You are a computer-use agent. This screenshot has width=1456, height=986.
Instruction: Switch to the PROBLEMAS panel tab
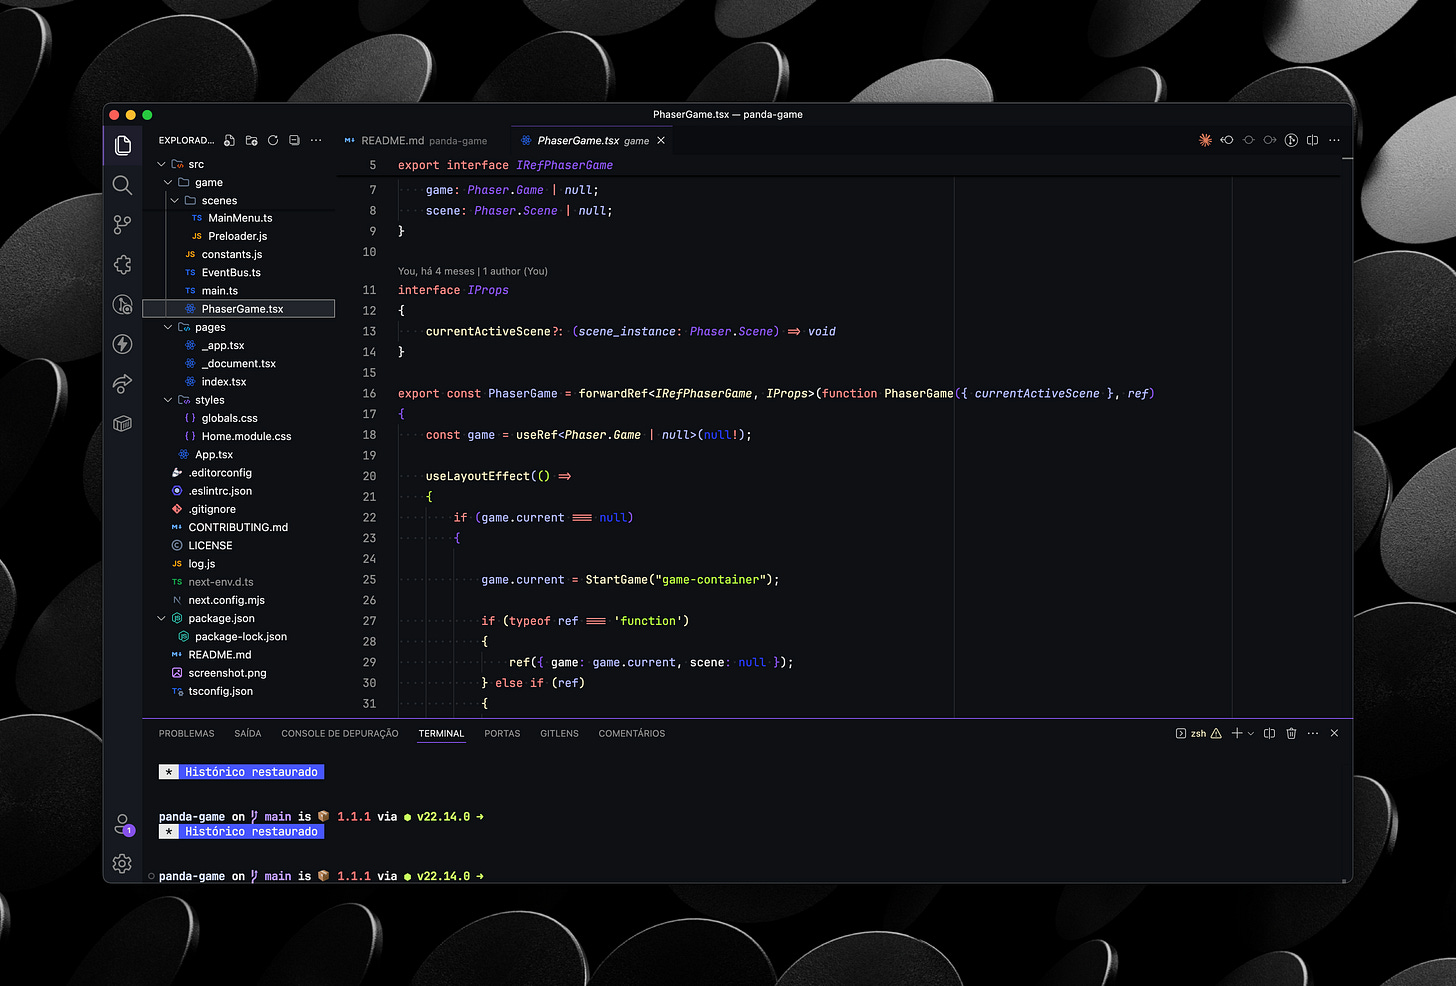[x=186, y=733]
